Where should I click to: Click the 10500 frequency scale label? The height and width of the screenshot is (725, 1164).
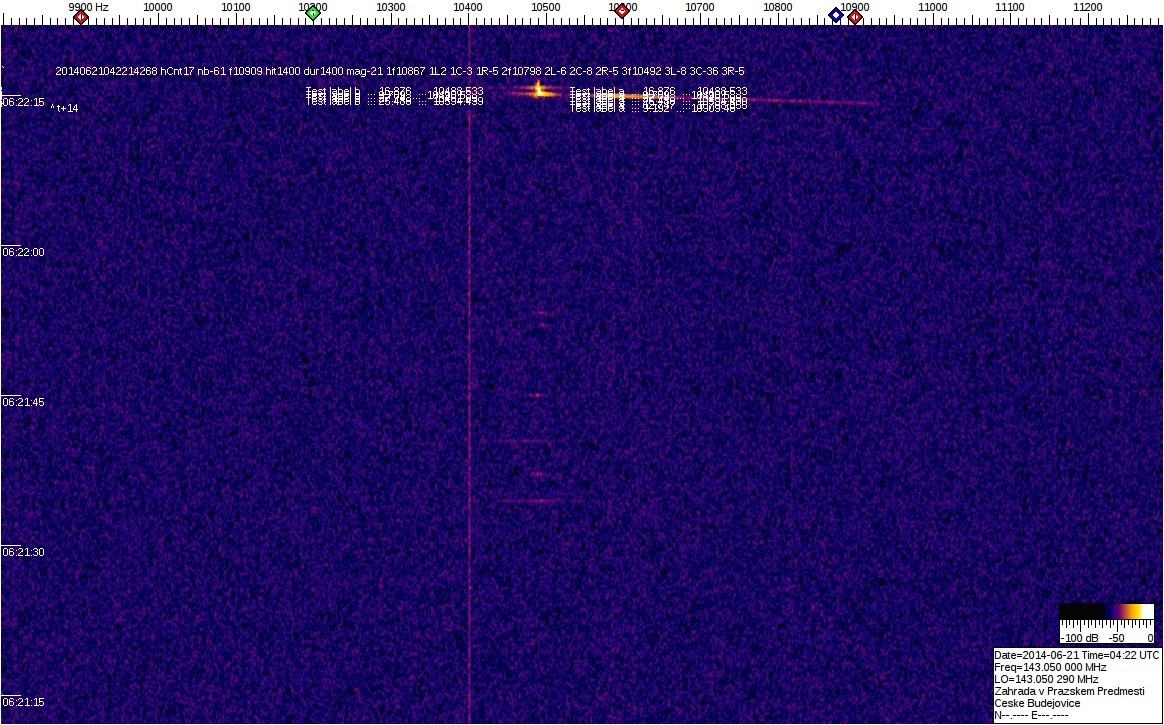point(546,7)
